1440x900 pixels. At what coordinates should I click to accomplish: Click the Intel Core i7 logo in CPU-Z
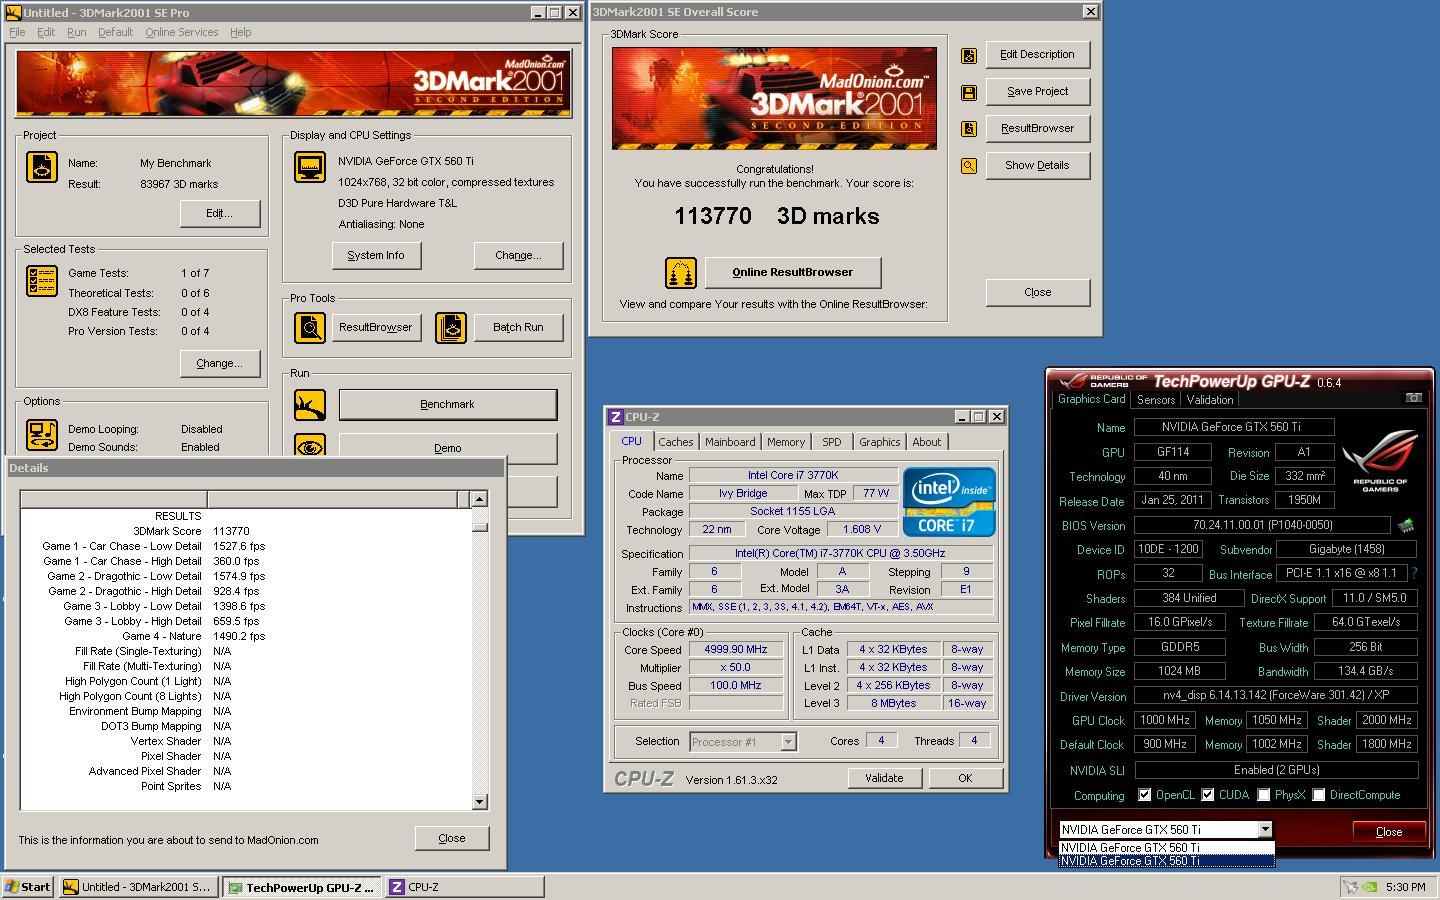(x=949, y=502)
